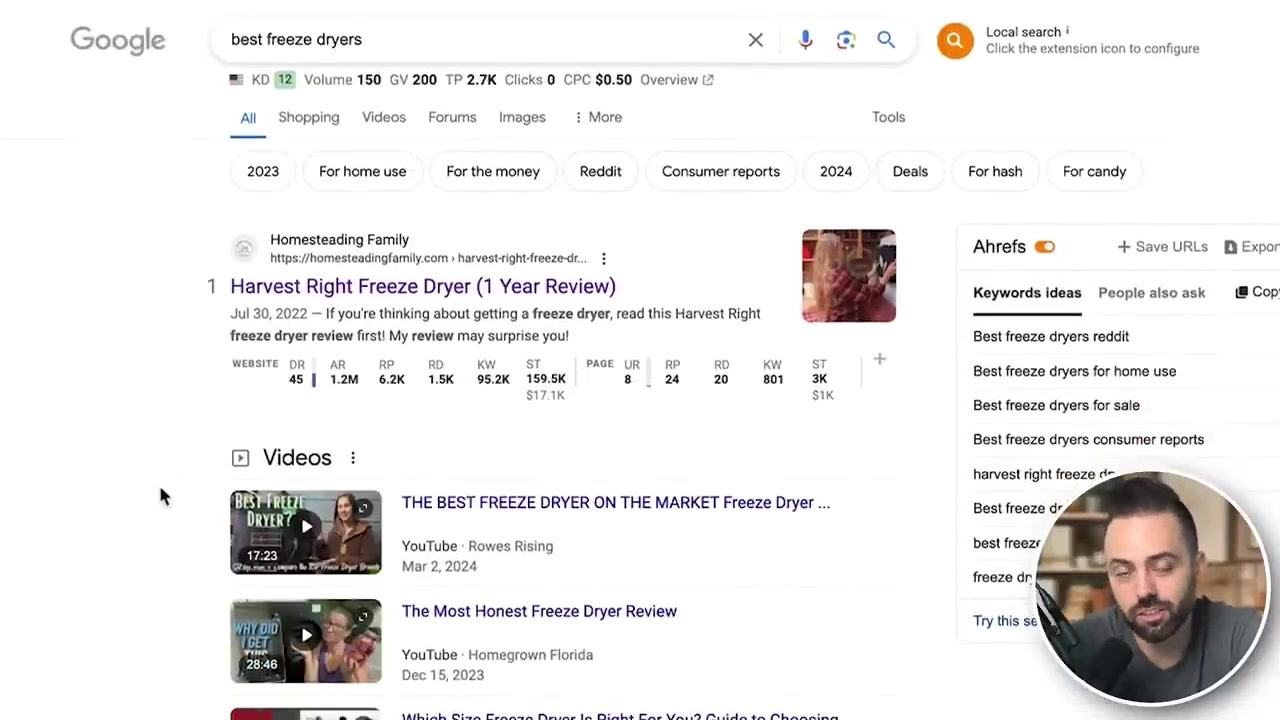Switch to the All results tab
The width and height of the screenshot is (1280, 720).
tap(248, 118)
